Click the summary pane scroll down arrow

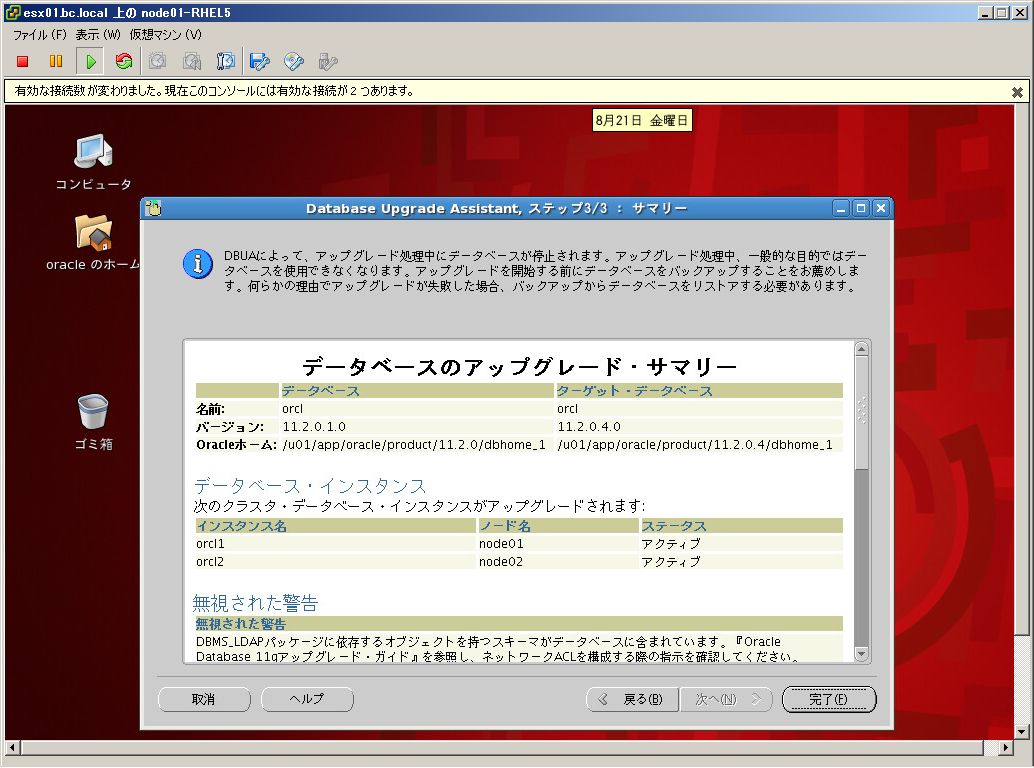point(861,654)
